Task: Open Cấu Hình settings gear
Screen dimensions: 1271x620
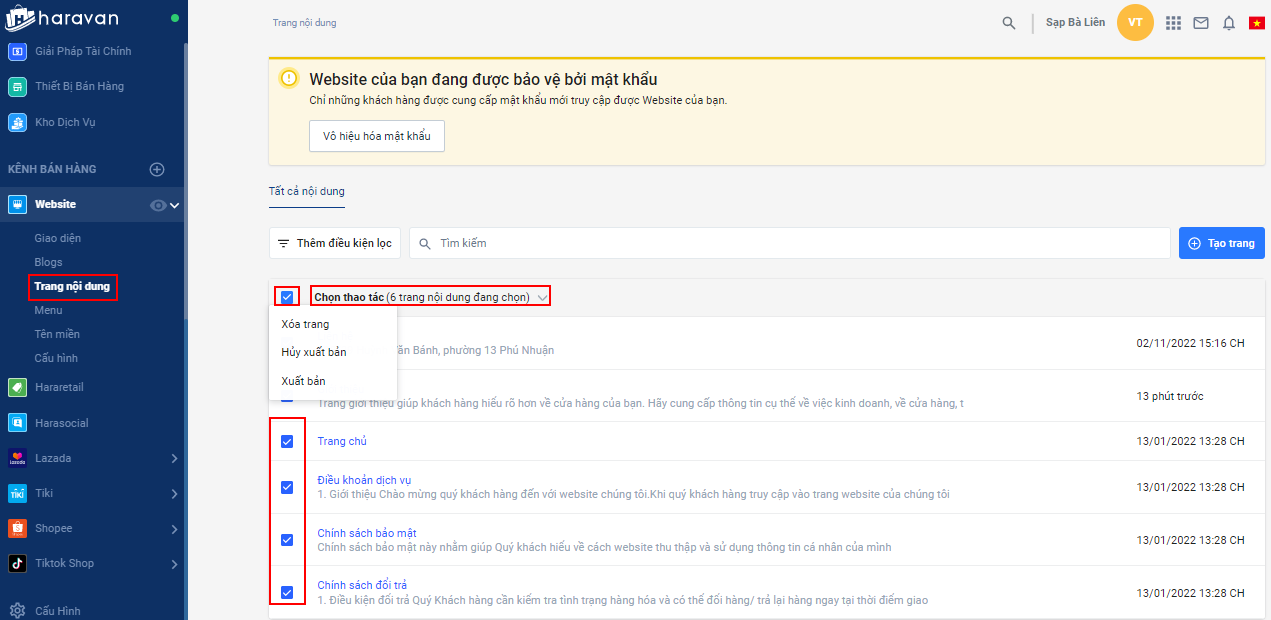Action: click(17, 610)
